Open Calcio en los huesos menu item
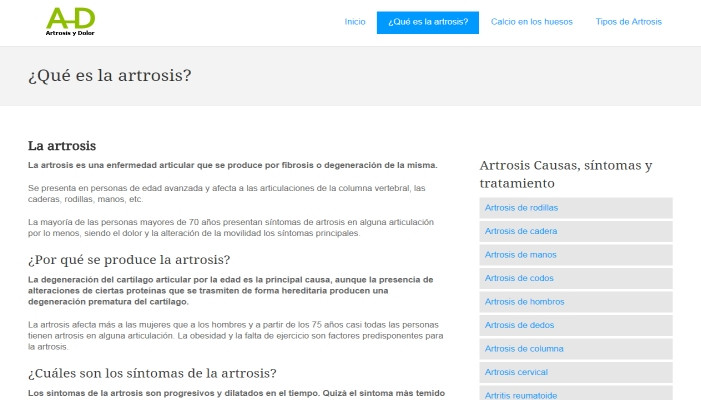This screenshot has width=701, height=400. [531, 22]
